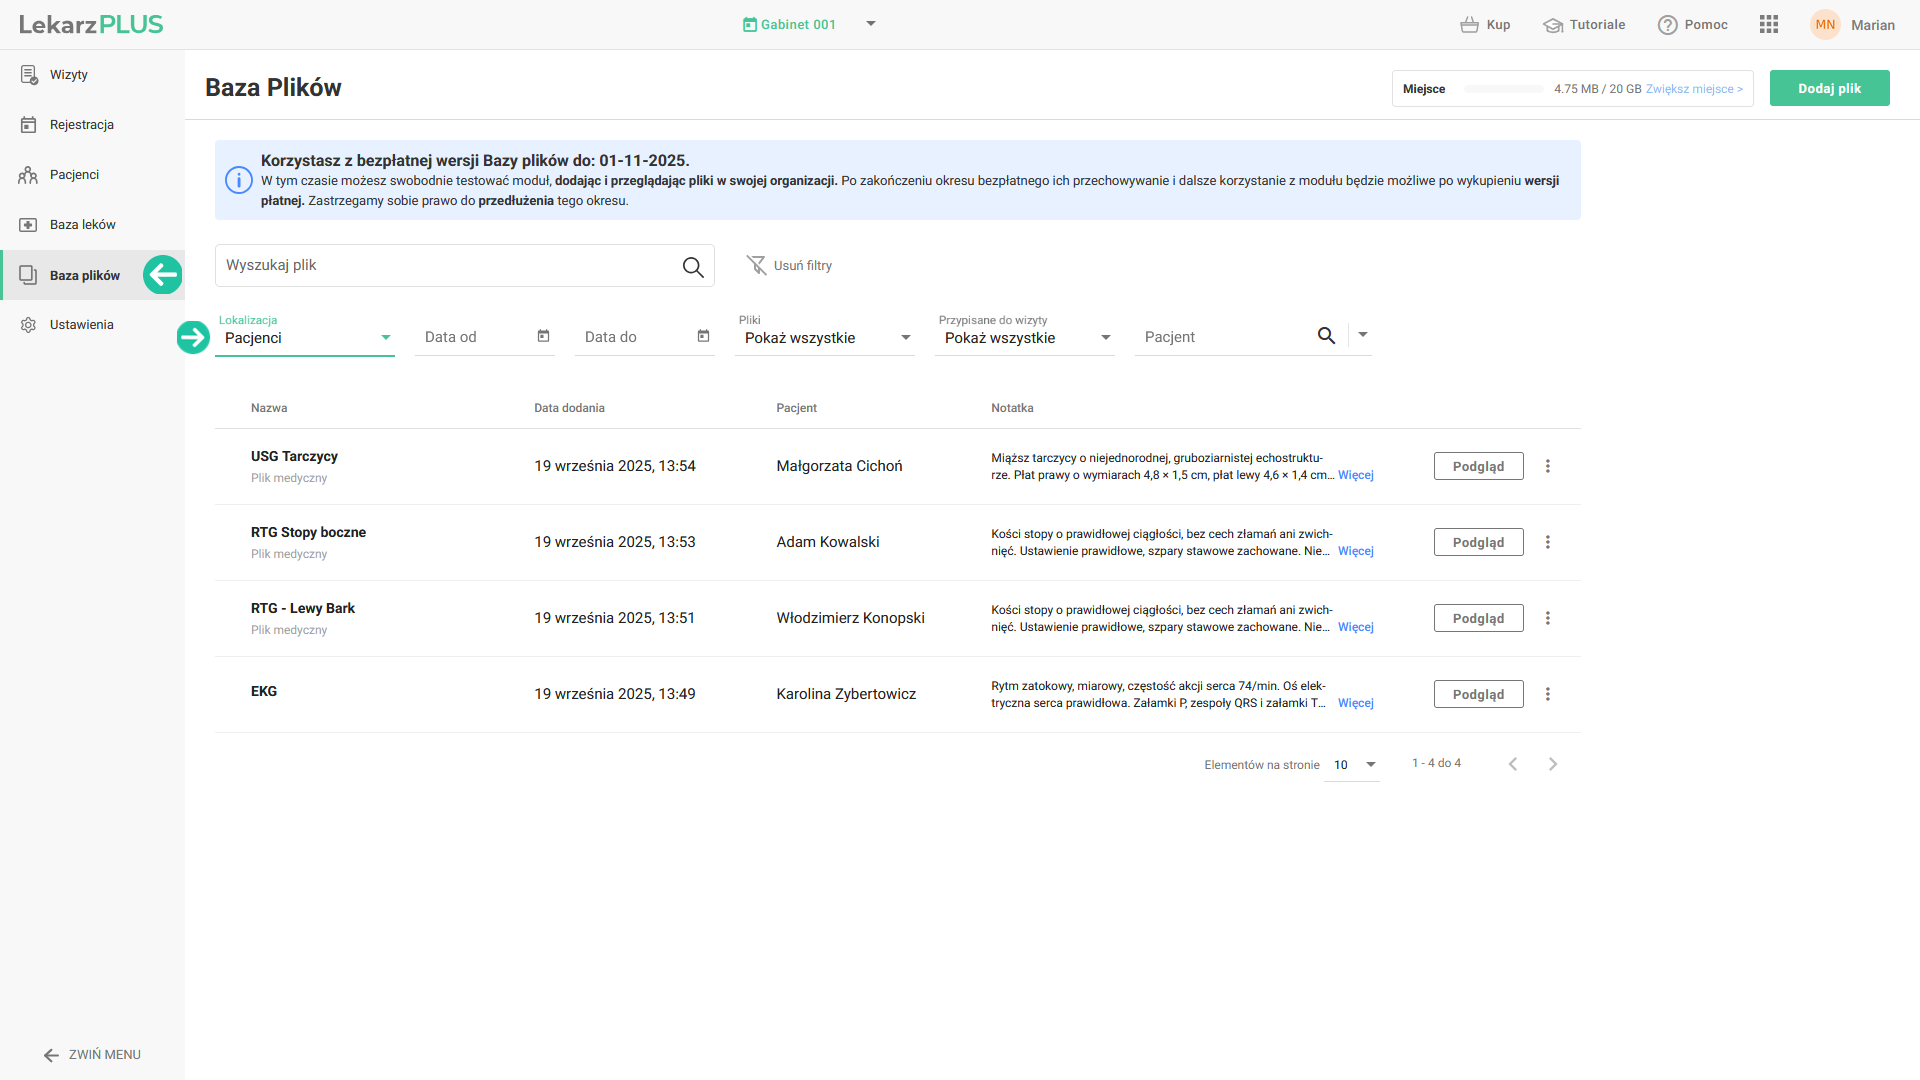
Task: Open three-dot menu for EKG row
Action: 1547,694
